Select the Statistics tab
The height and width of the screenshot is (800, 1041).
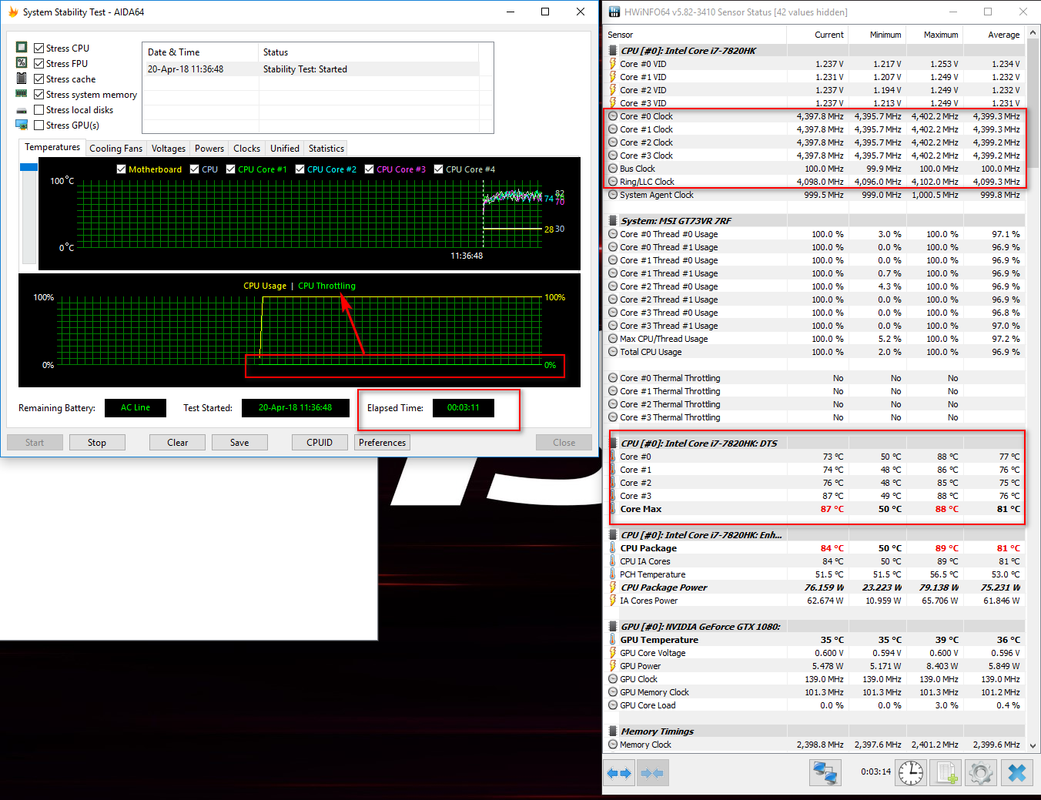click(x=326, y=149)
